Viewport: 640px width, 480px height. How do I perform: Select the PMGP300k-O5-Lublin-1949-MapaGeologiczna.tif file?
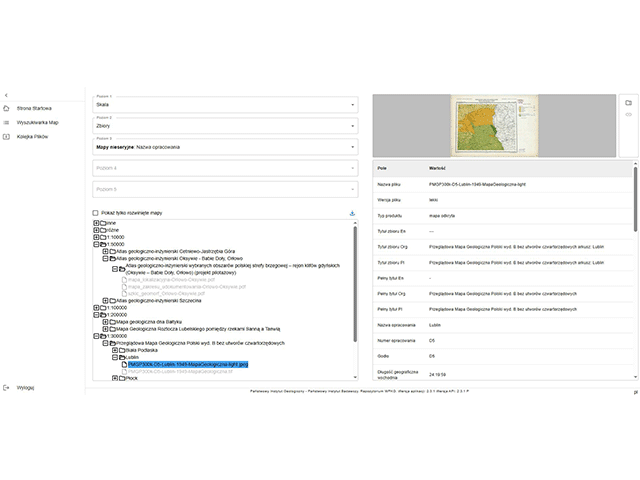[180, 371]
